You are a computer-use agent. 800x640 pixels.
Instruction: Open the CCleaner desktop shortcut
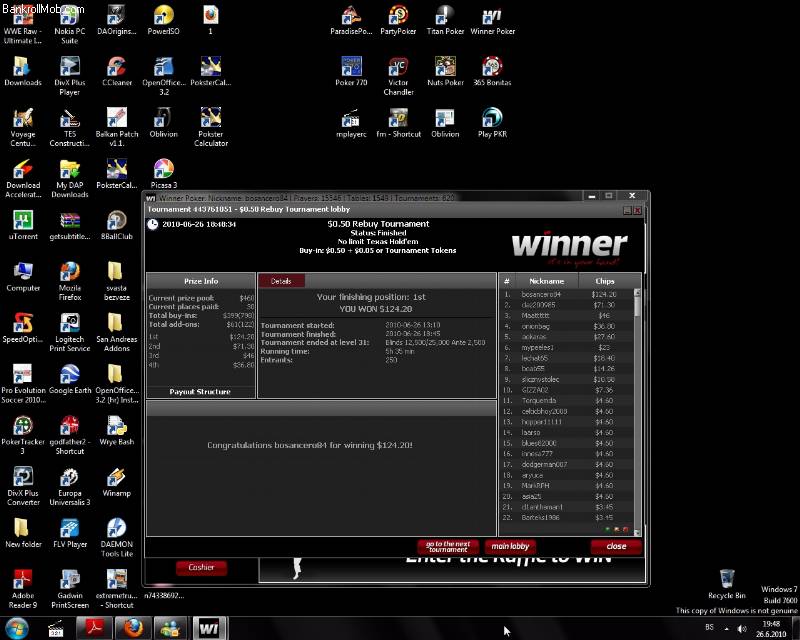point(117,72)
